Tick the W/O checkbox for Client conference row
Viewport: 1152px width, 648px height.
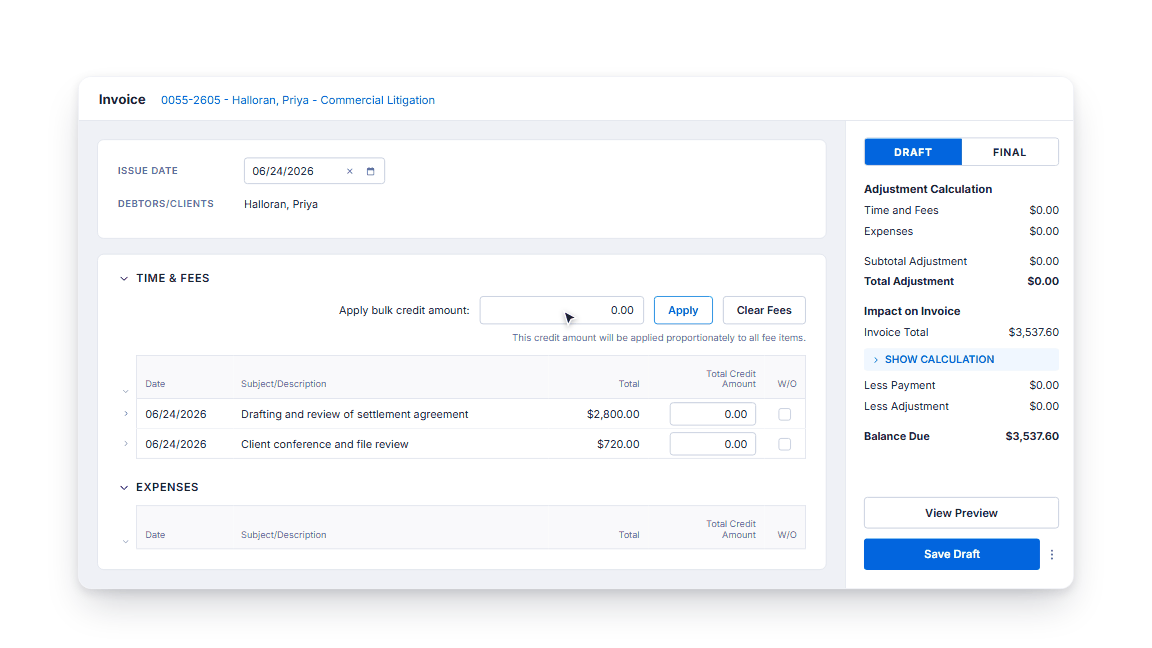[x=785, y=444]
